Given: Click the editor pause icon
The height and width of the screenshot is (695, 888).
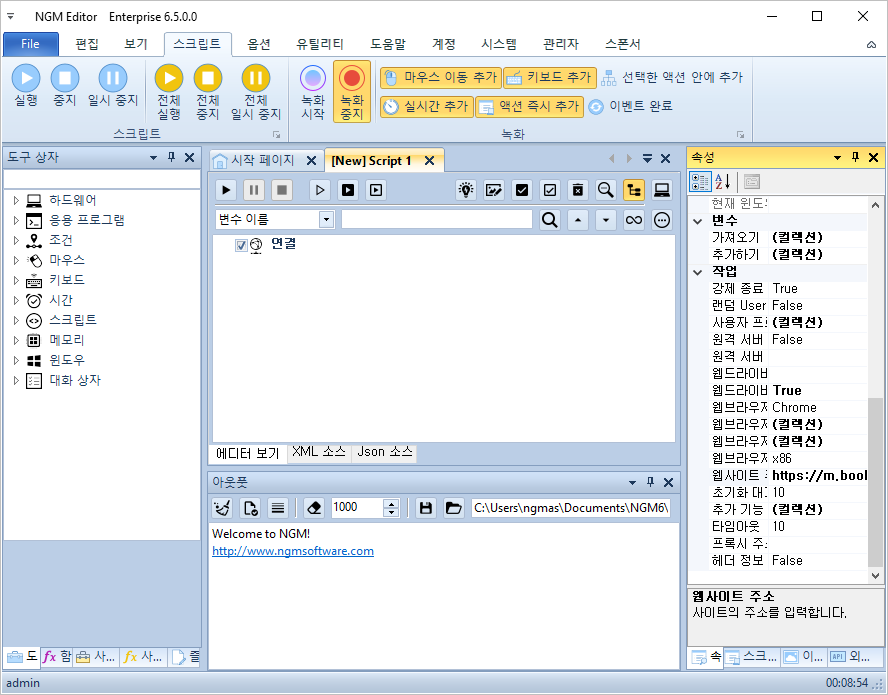Looking at the screenshot, I should coord(254,190).
